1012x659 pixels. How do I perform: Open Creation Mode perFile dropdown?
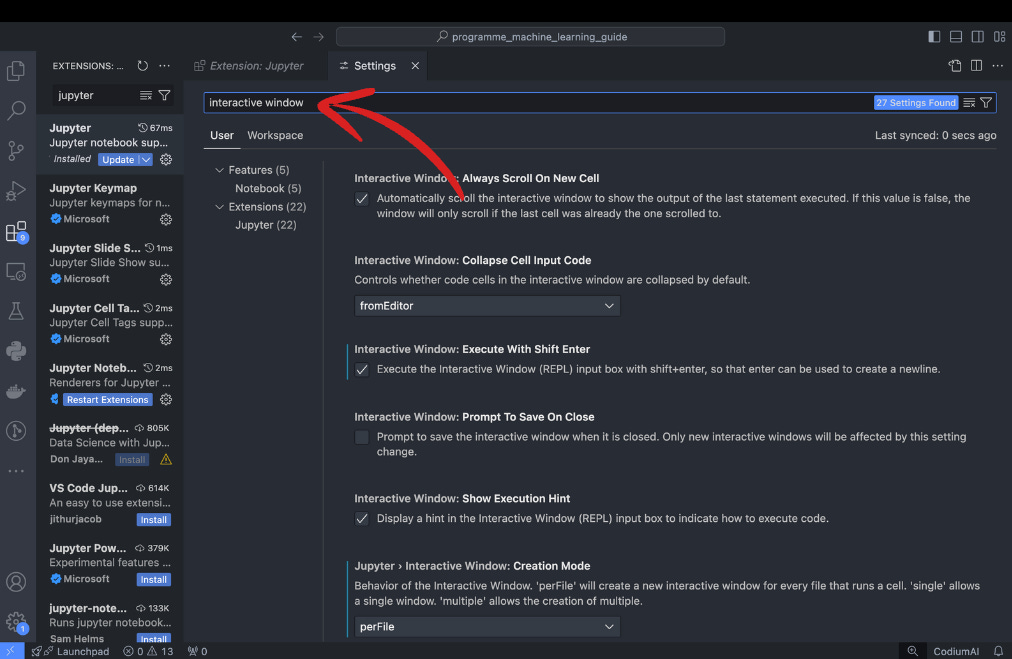(x=487, y=627)
